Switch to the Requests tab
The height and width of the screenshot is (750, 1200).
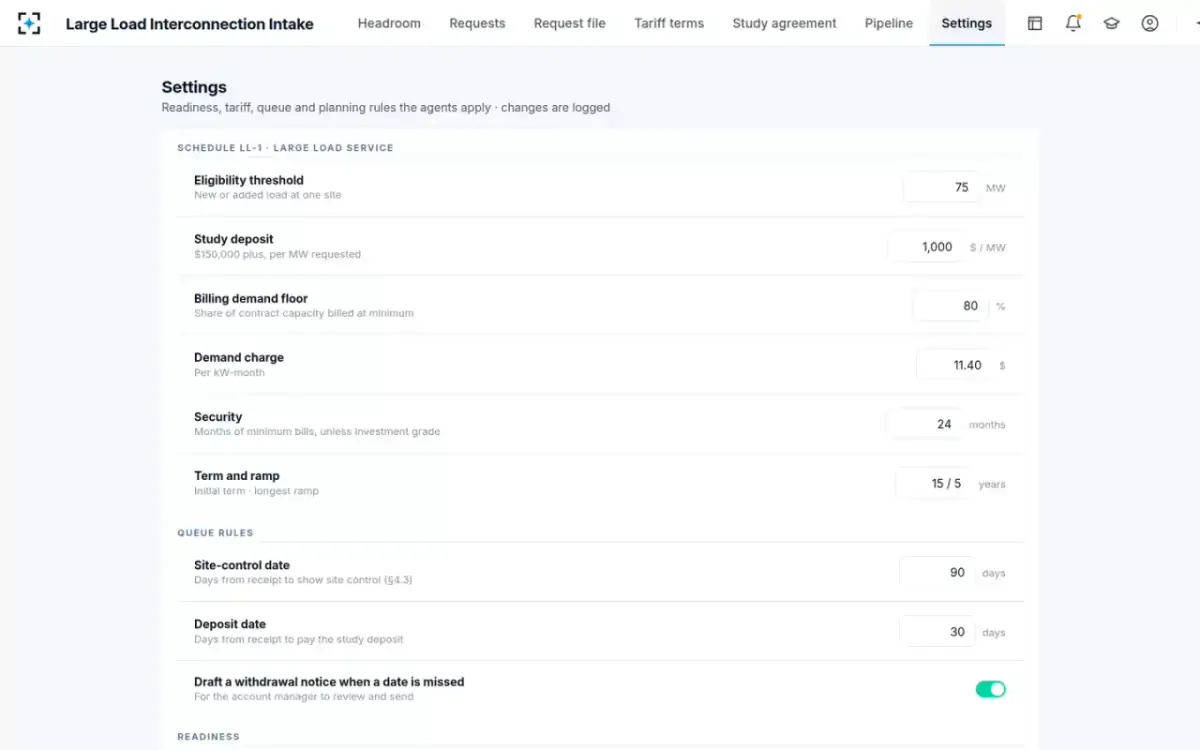(x=477, y=23)
